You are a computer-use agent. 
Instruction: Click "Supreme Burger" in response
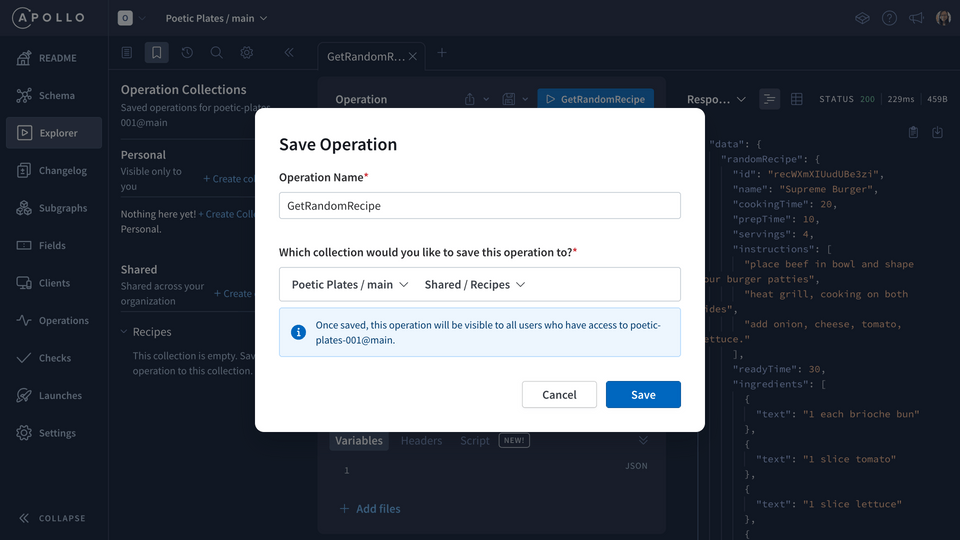[825, 189]
